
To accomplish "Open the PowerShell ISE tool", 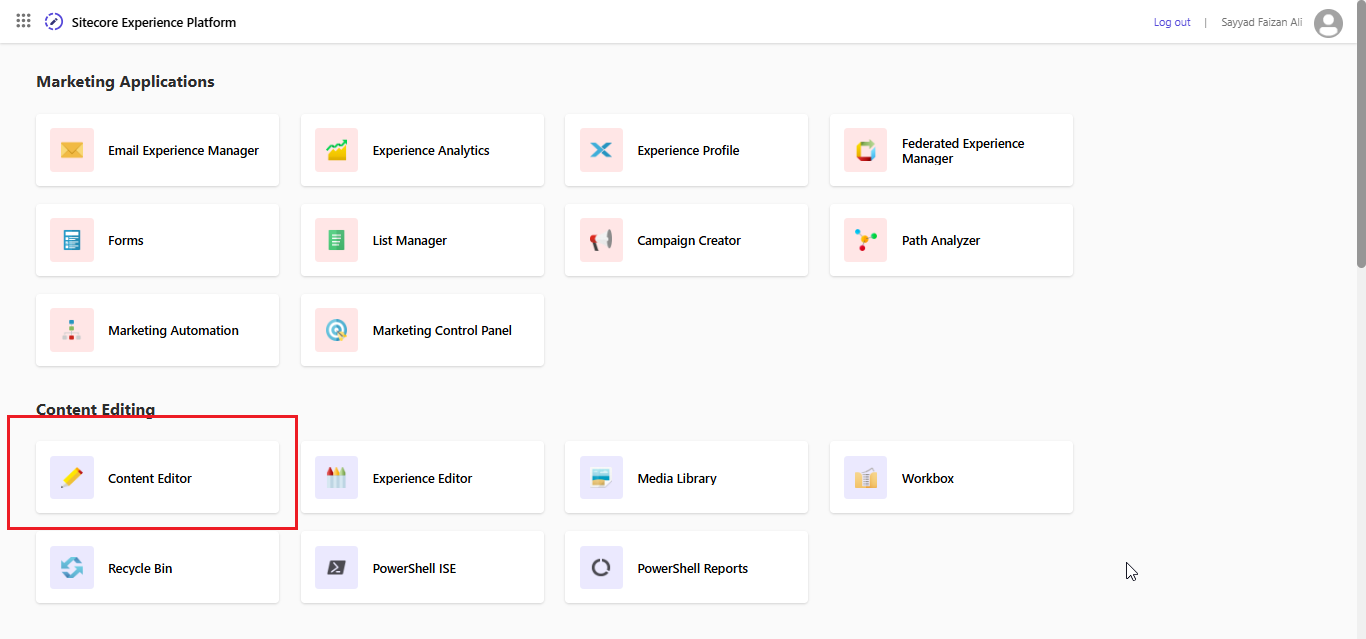I will coord(414,567).
